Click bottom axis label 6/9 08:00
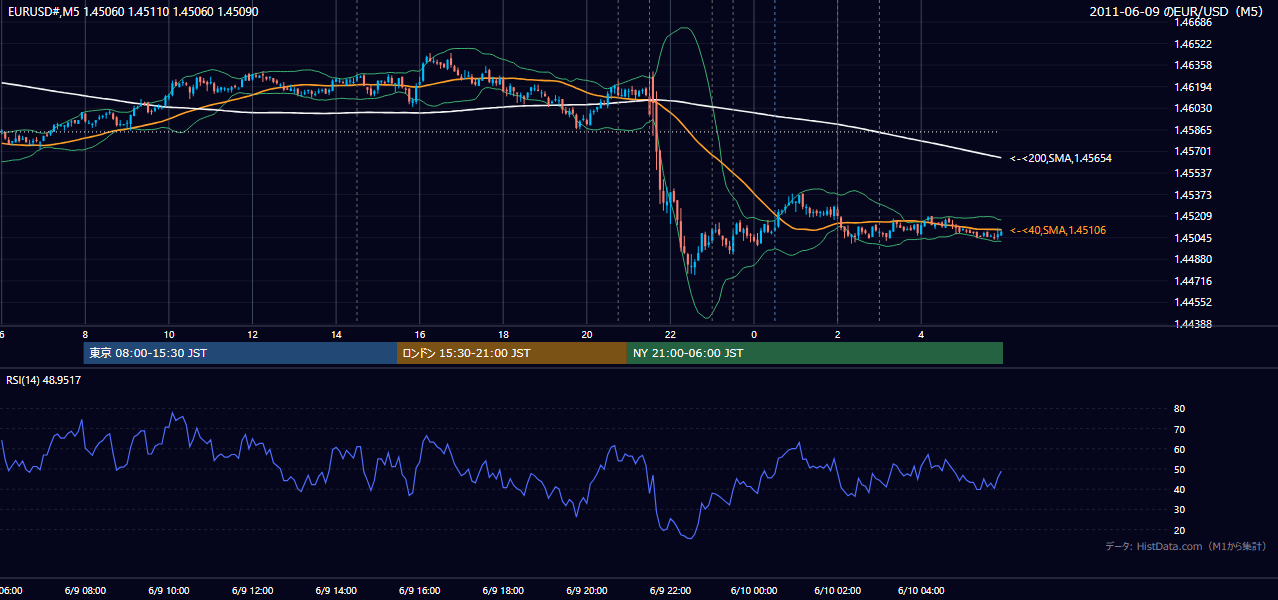The image size is (1278, 600). pyautogui.click(x=85, y=591)
